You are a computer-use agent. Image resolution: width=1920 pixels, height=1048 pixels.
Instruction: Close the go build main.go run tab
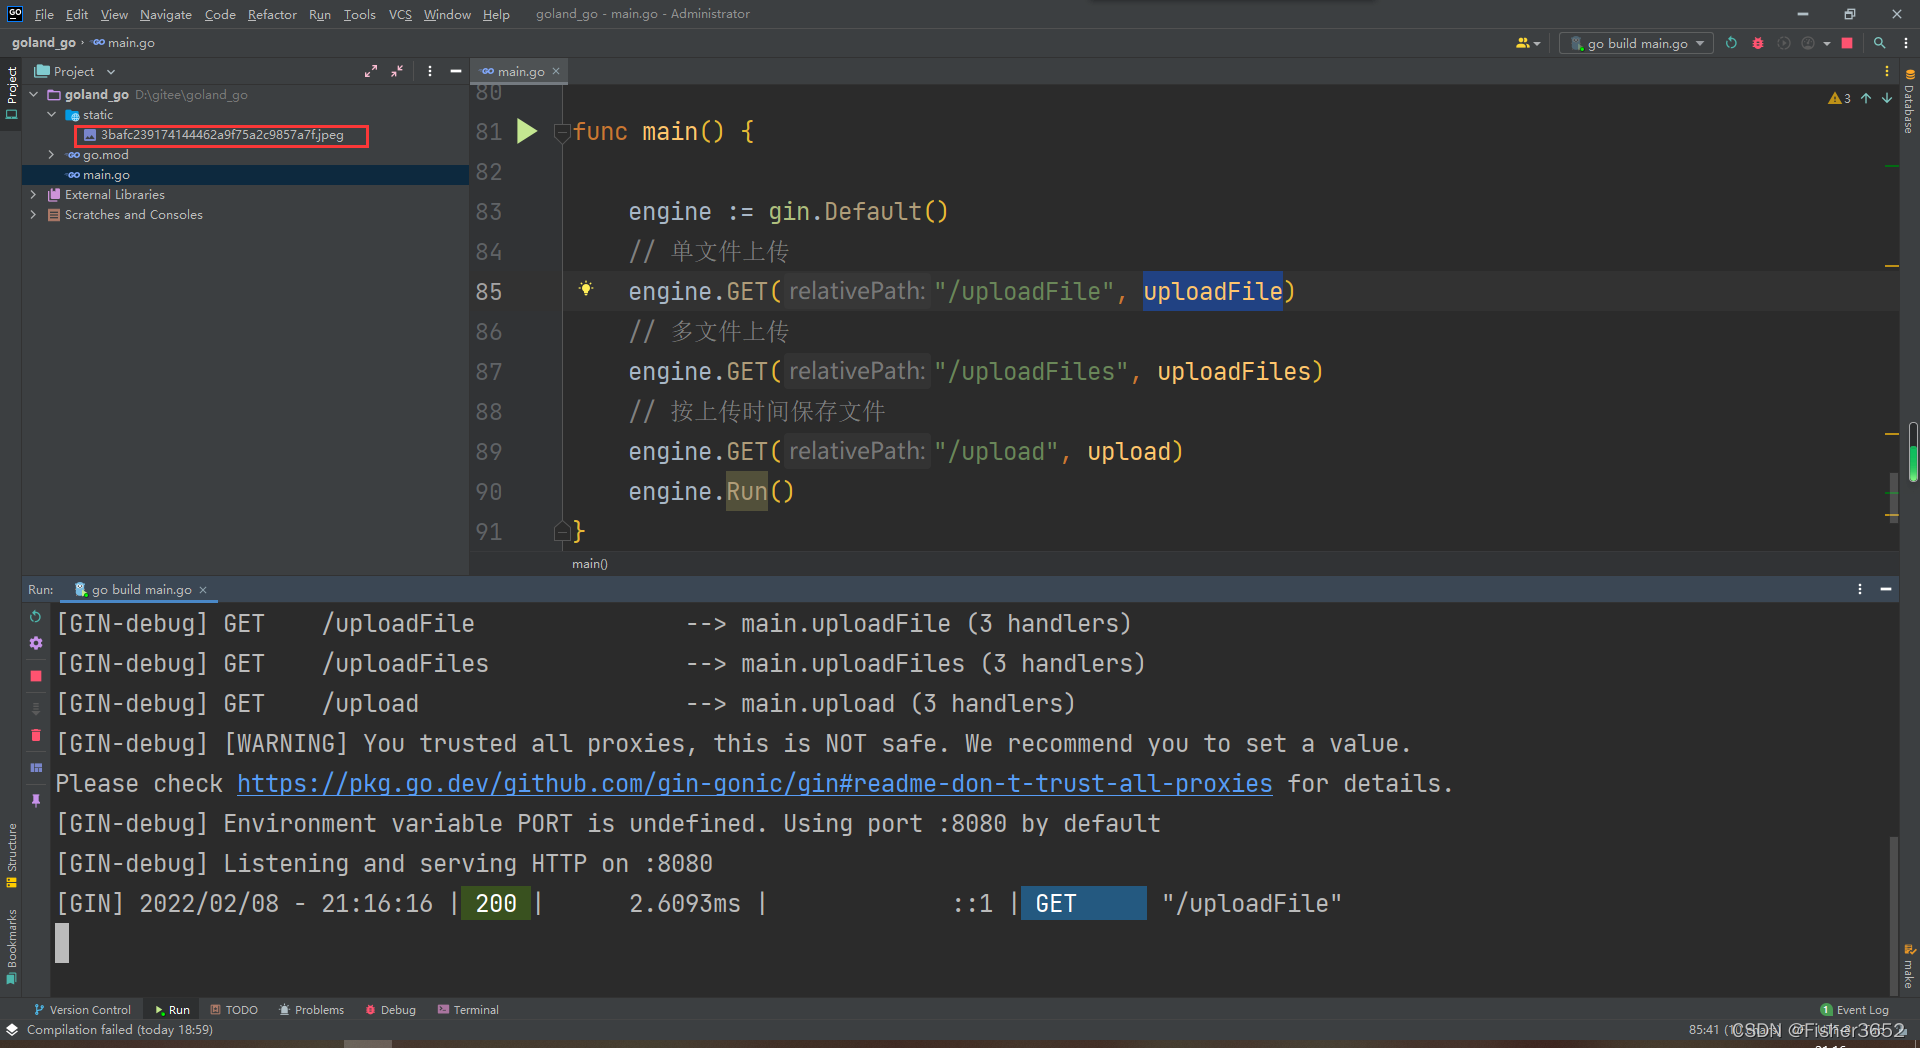(203, 590)
